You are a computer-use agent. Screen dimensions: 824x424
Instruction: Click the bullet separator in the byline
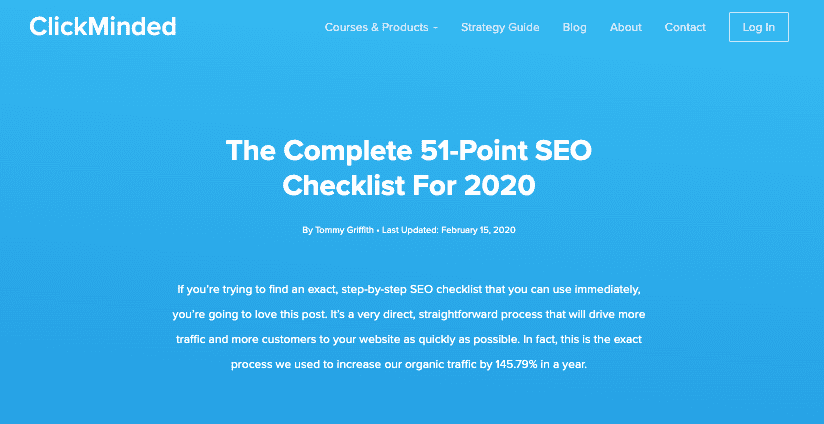pyautogui.click(x=379, y=230)
